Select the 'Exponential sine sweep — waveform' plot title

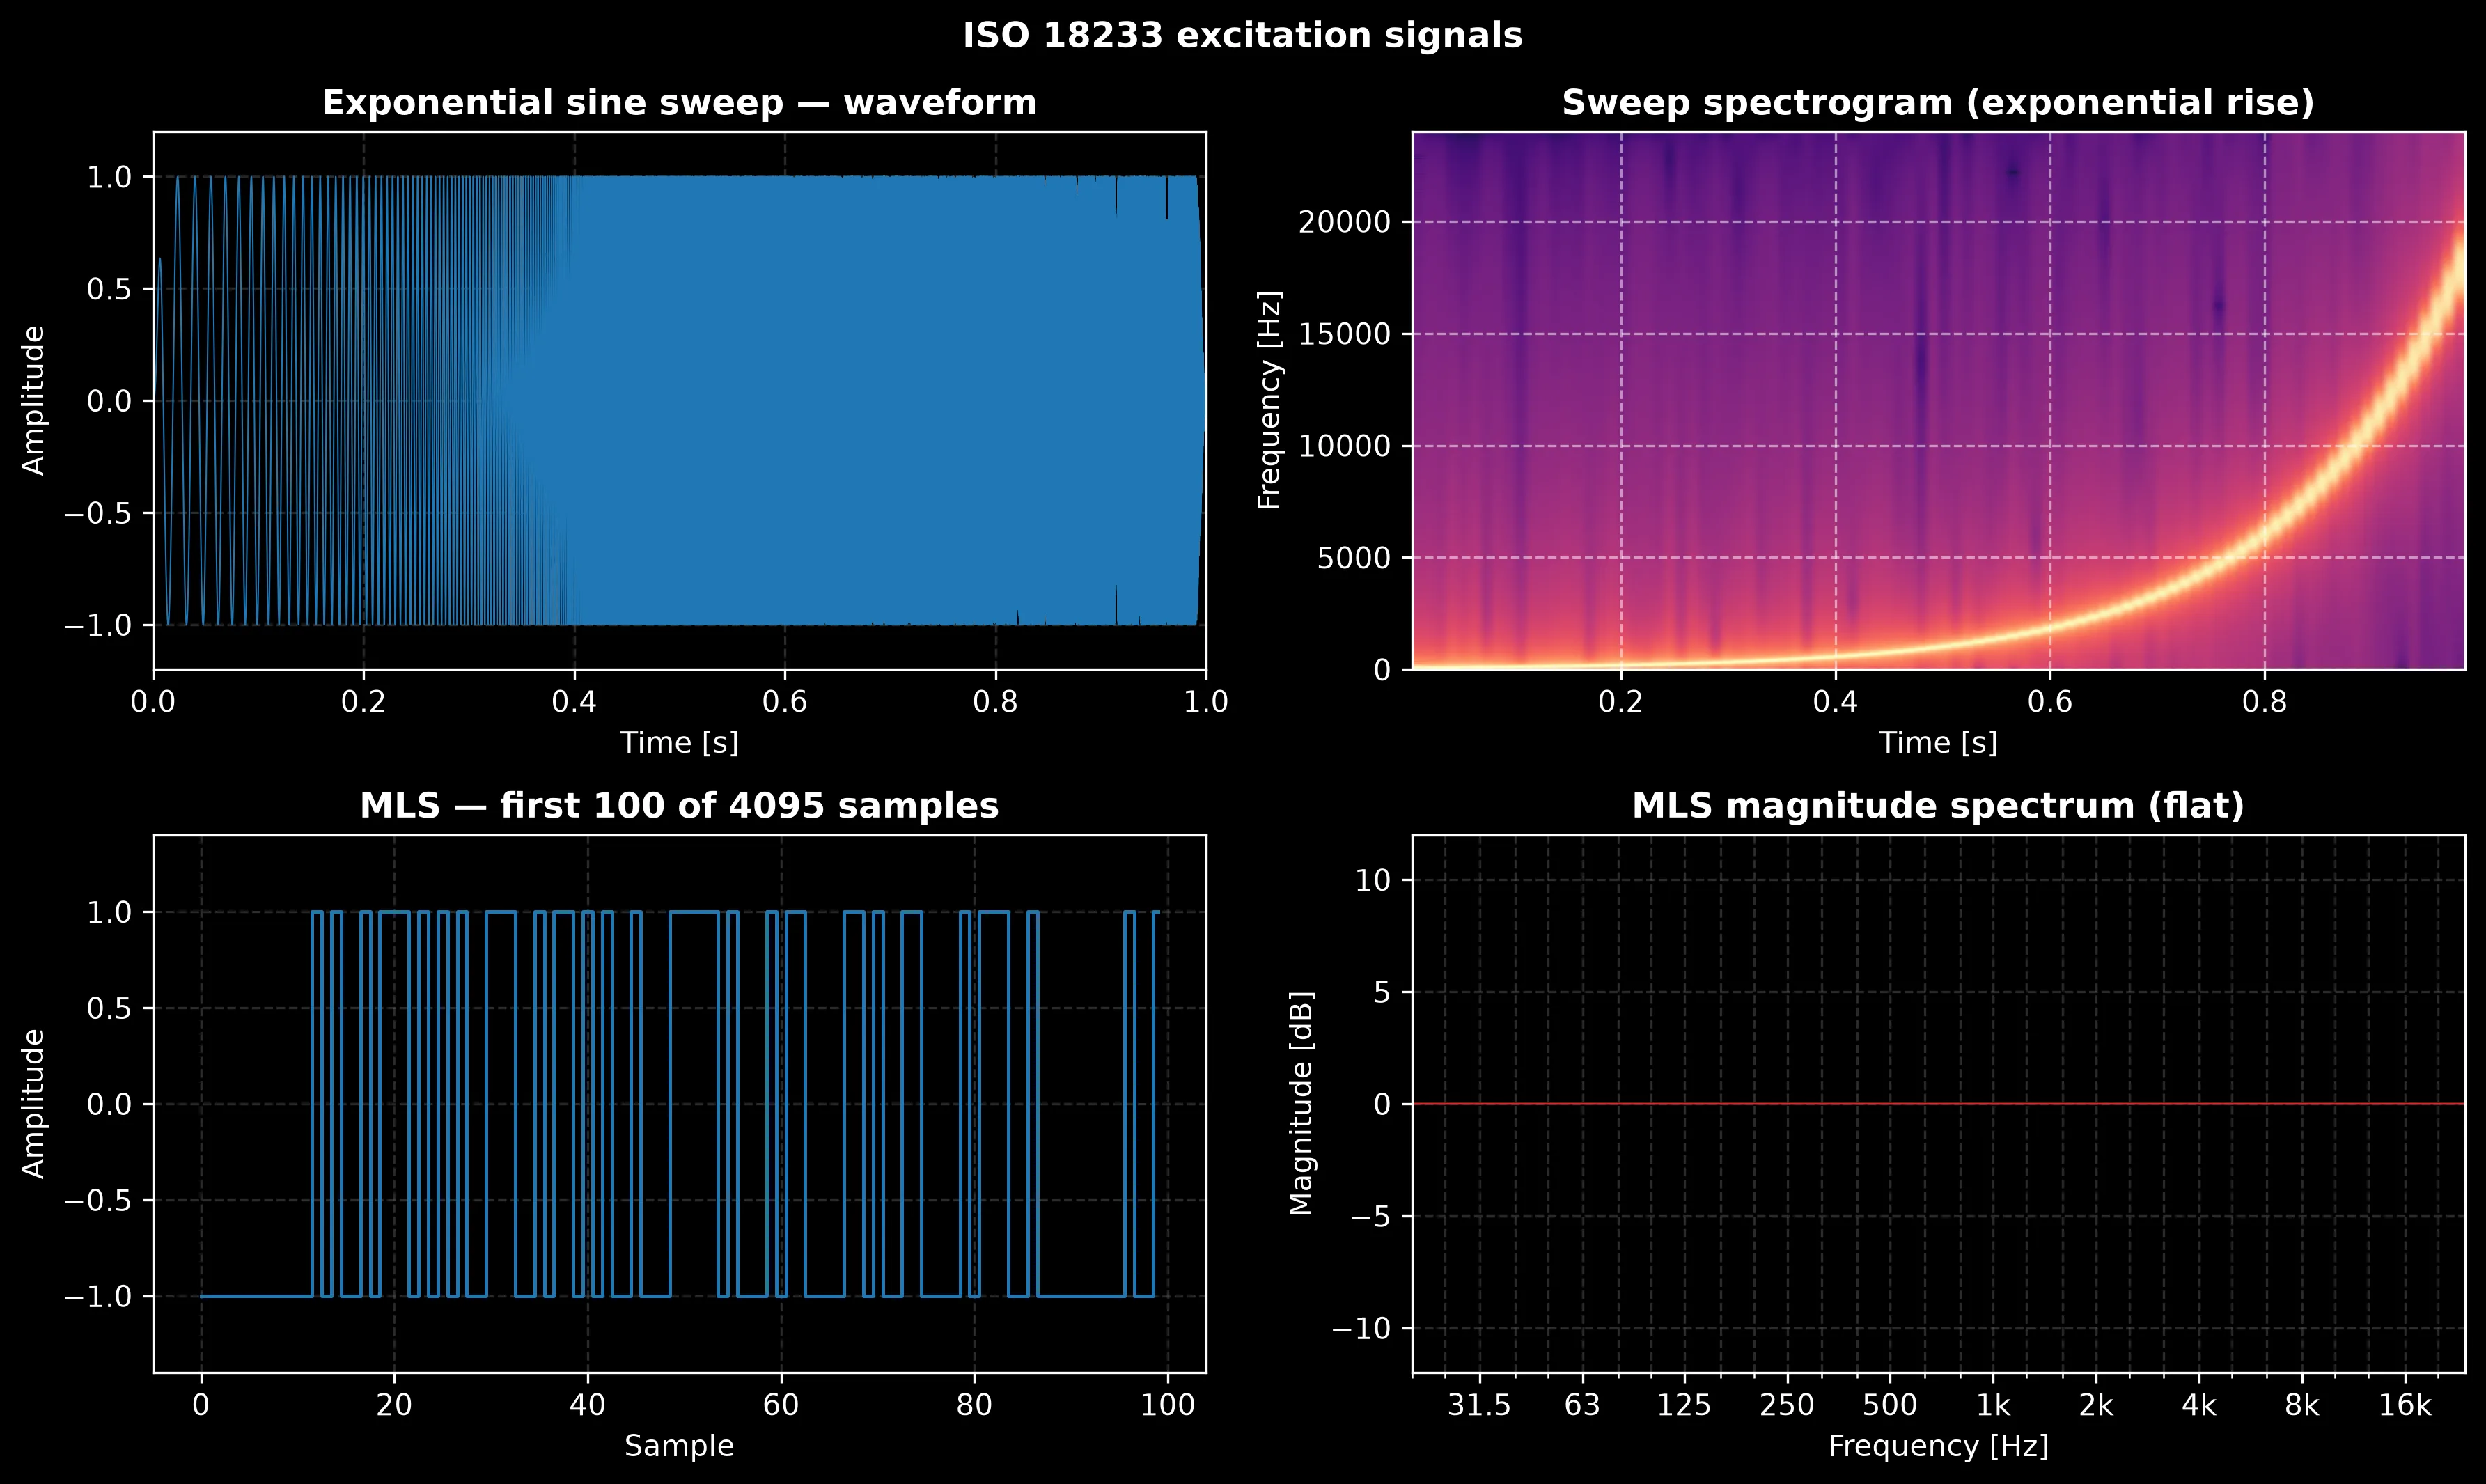tap(679, 103)
